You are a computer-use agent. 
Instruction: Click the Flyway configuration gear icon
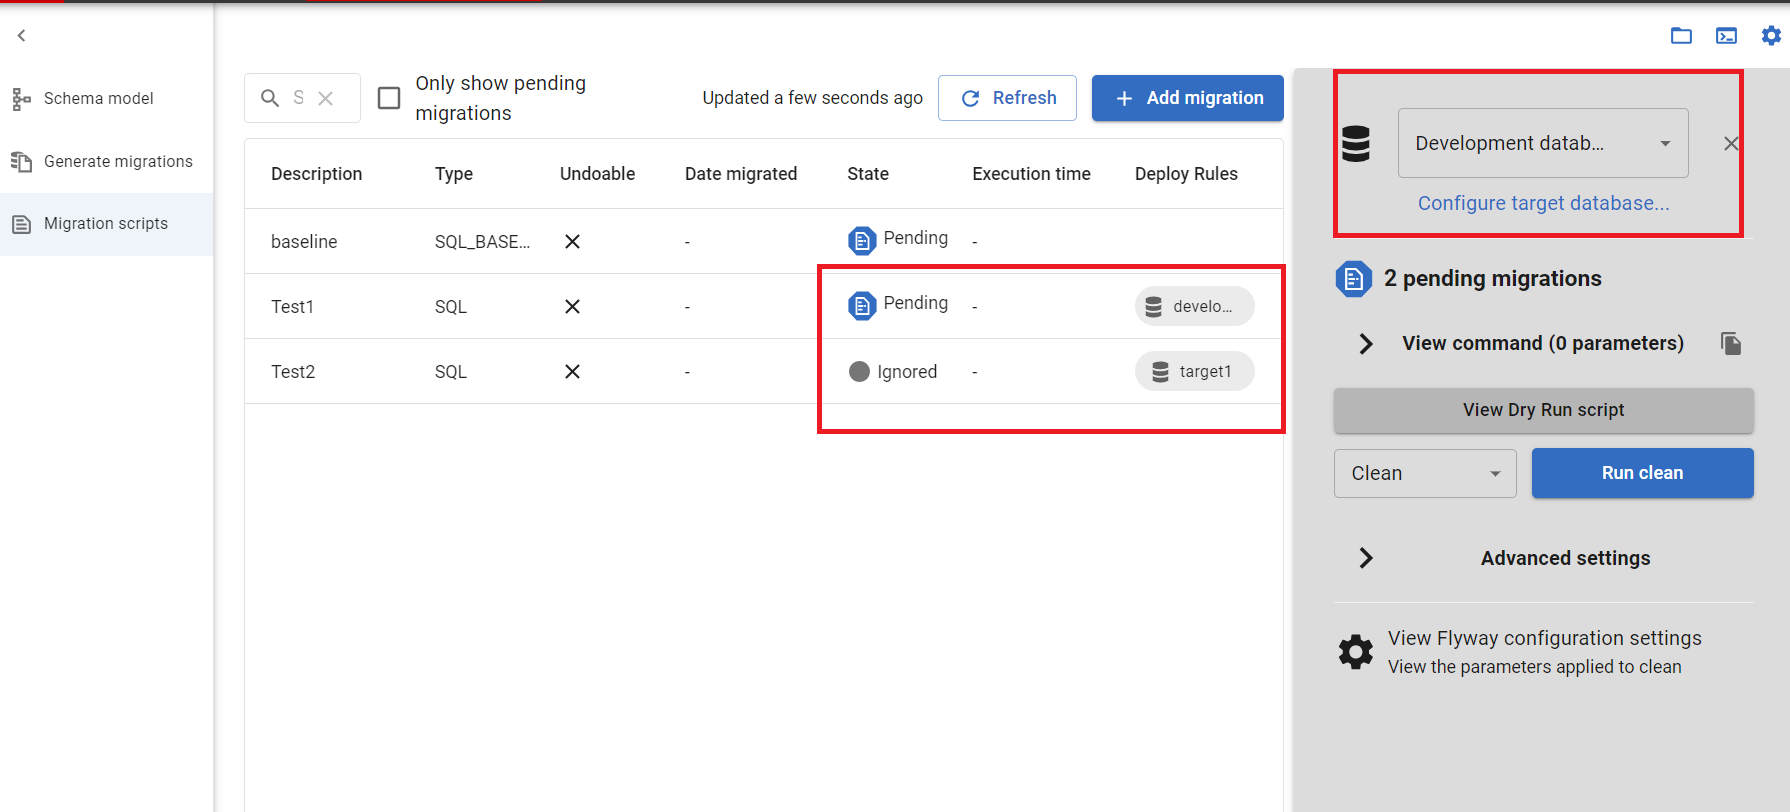[x=1356, y=652]
